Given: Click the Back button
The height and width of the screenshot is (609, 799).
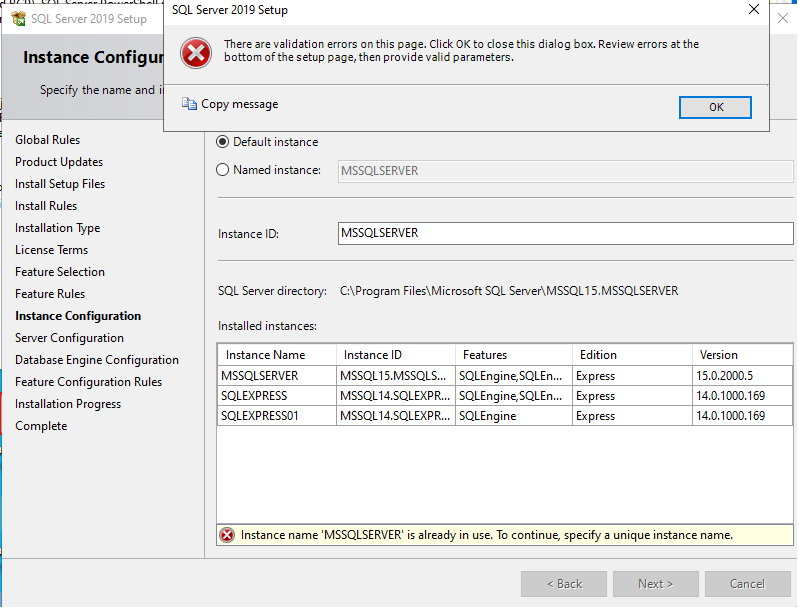Looking at the screenshot, I should 564,584.
